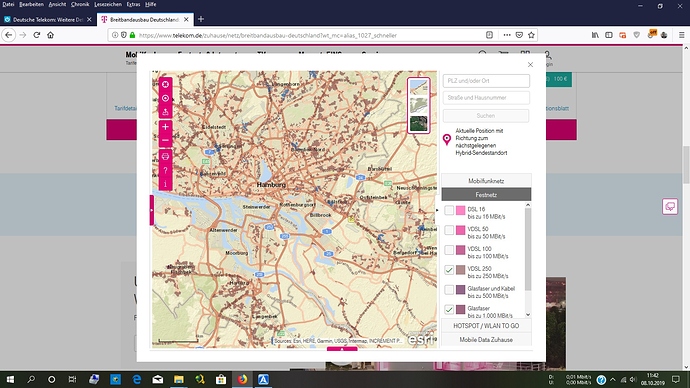Image resolution: width=690 pixels, height=388 pixels.
Task: Close the map dialog overlay
Action: coord(530,65)
